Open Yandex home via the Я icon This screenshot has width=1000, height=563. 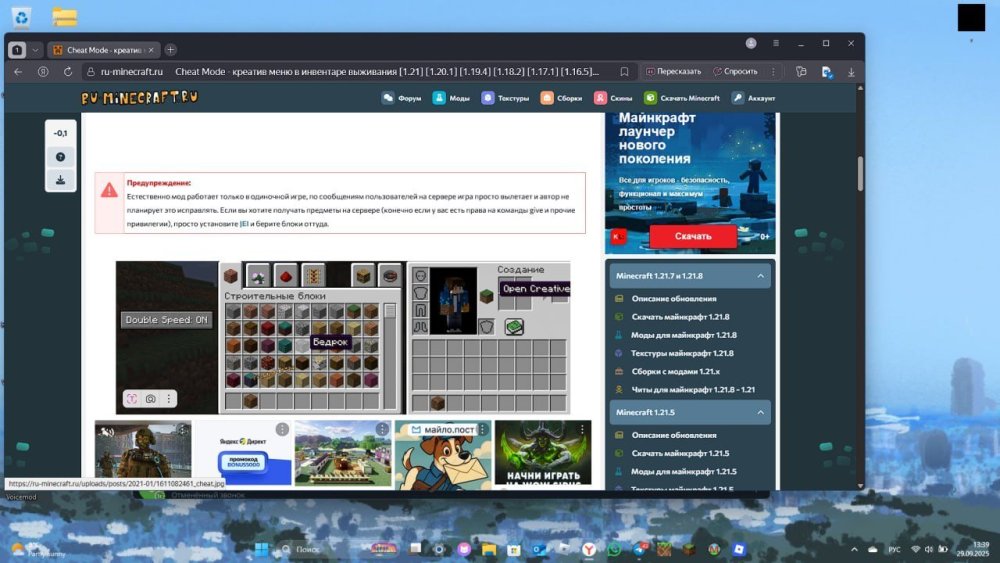[43, 72]
